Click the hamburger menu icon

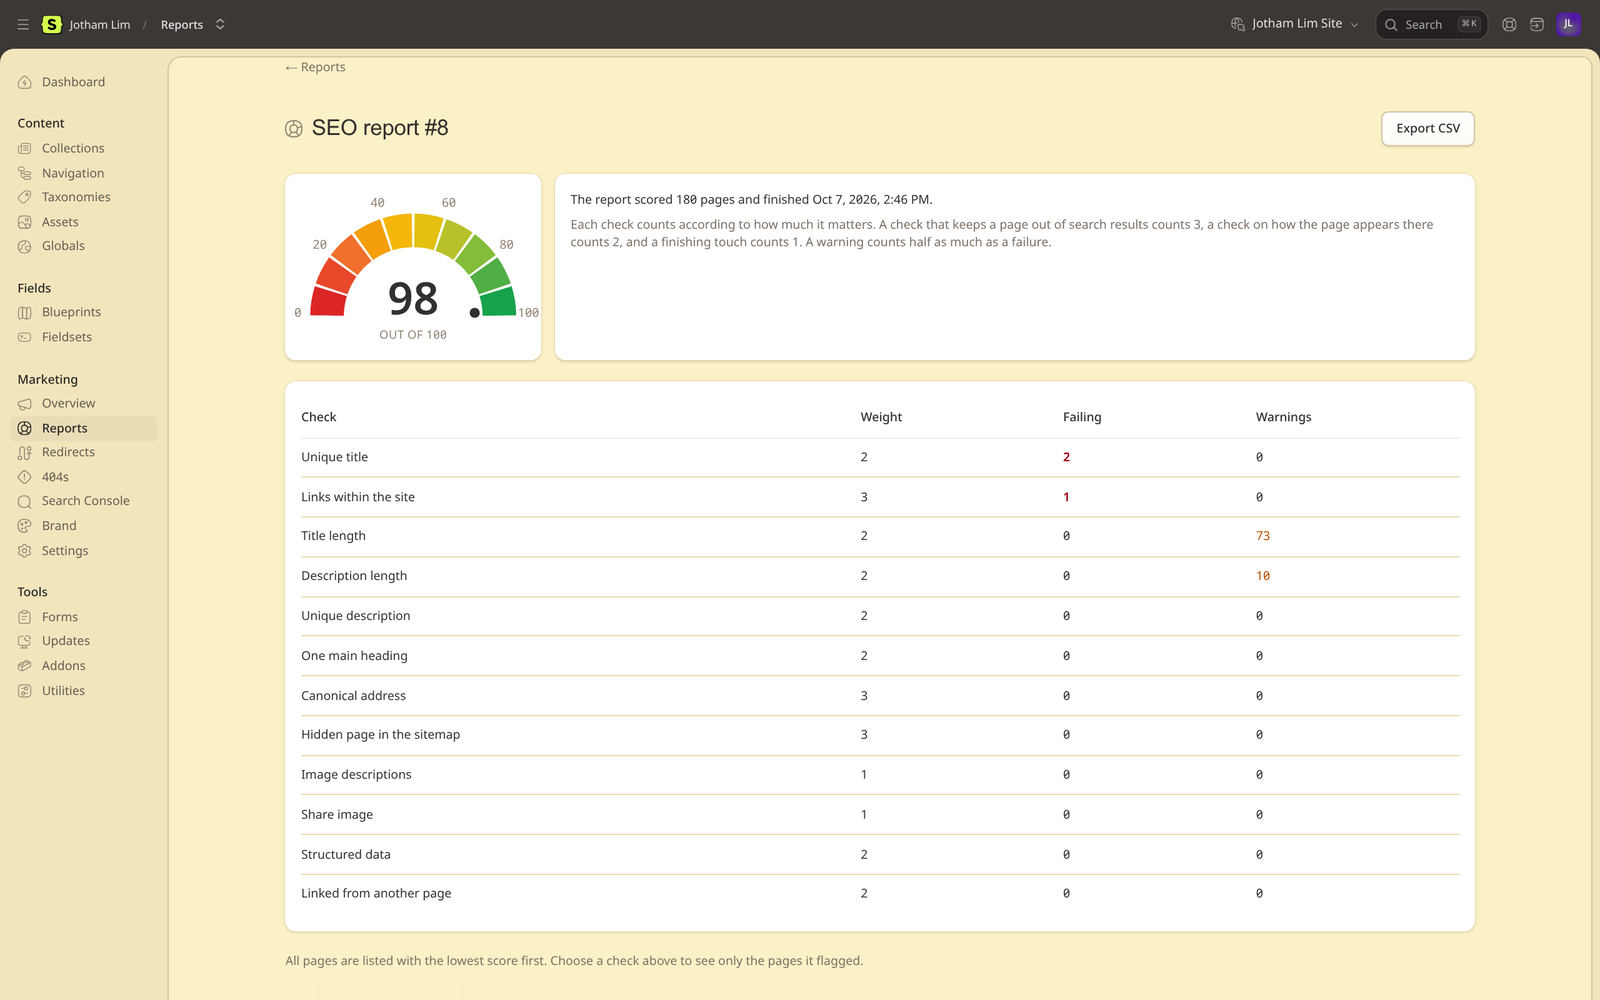(23, 24)
